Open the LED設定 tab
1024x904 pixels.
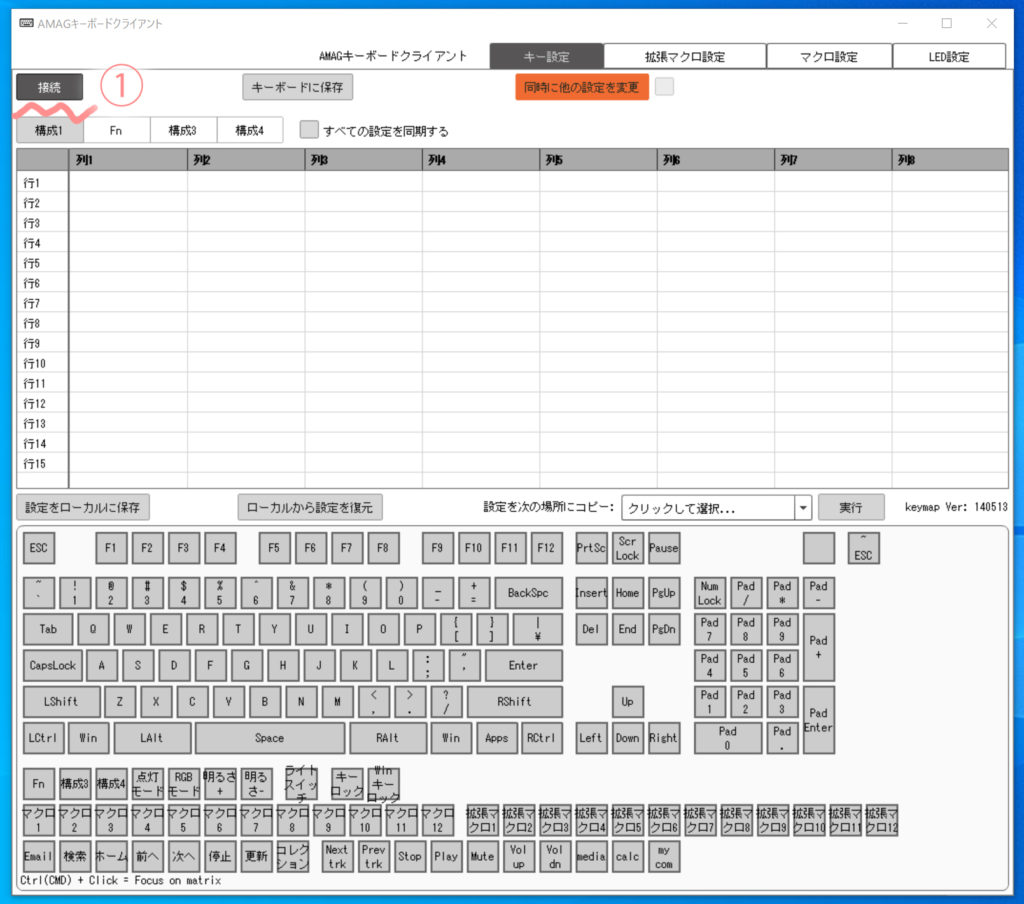coord(948,57)
